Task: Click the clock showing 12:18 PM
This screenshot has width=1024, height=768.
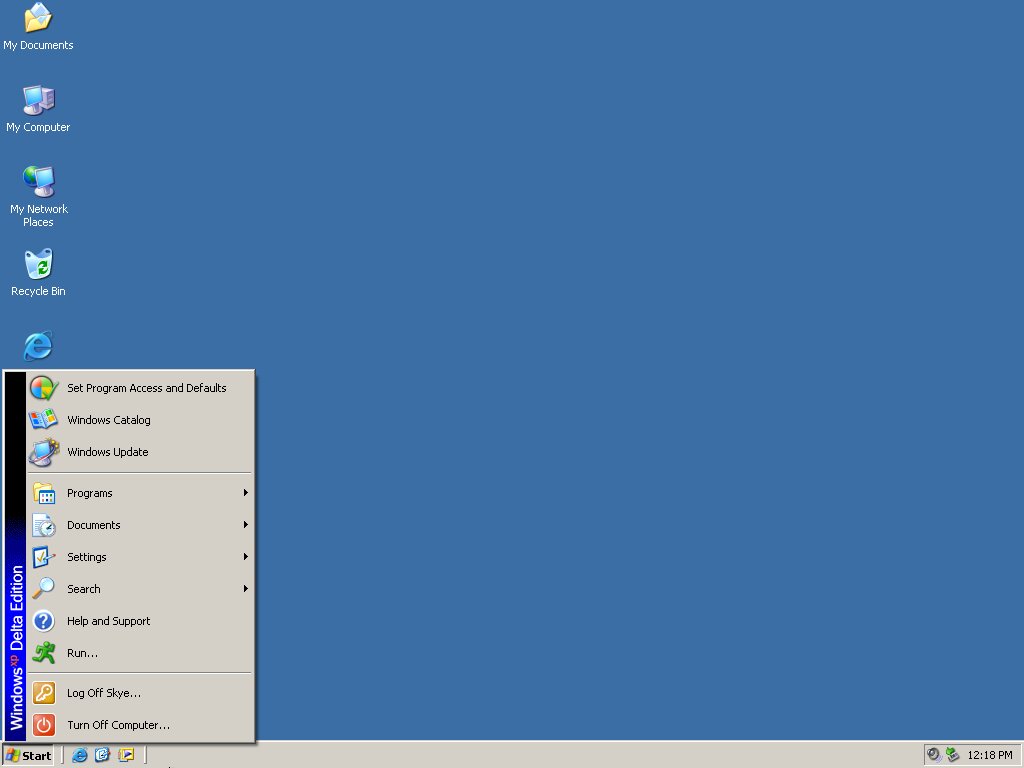Action: coord(989,754)
